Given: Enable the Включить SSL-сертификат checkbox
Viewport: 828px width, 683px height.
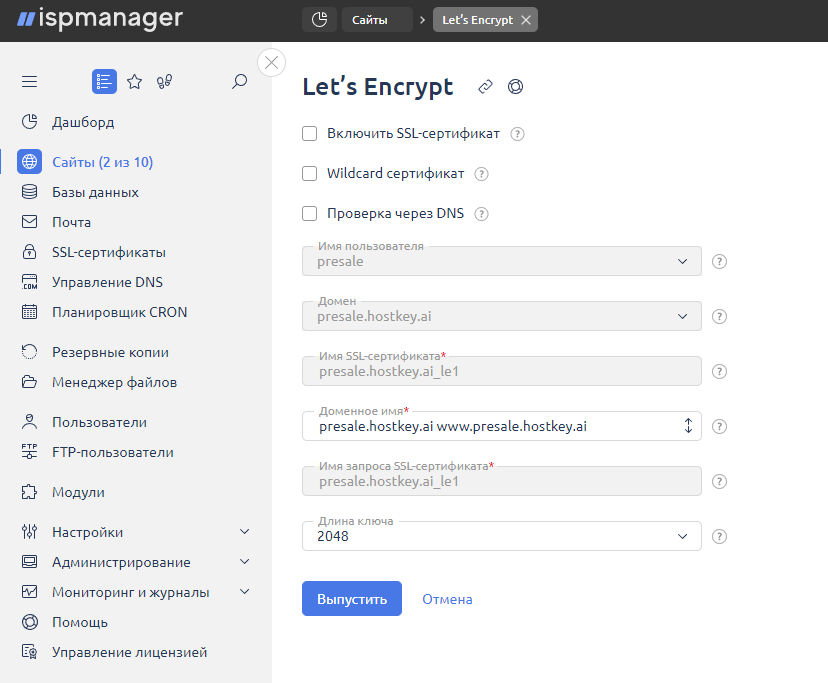Looking at the screenshot, I should click(x=309, y=134).
